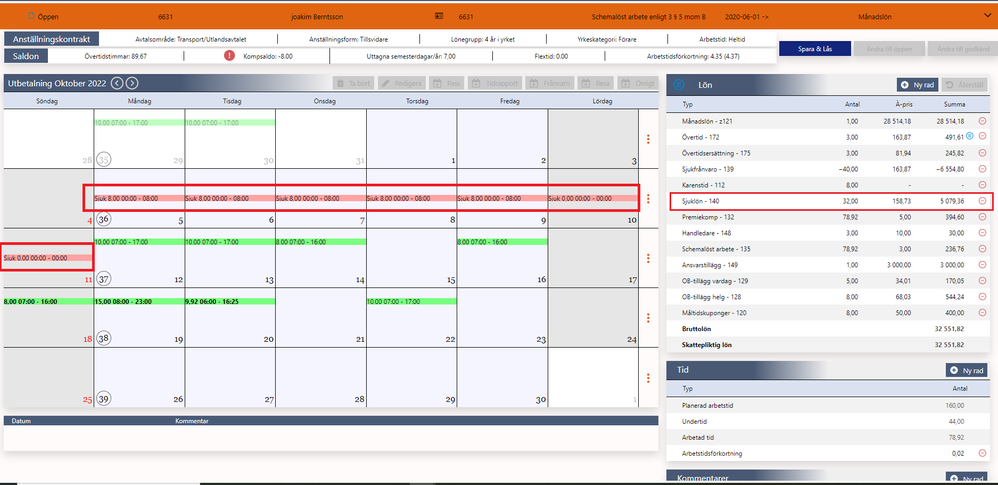Expand the orange header chevron
This screenshot has width=998, height=485.
point(987,17)
